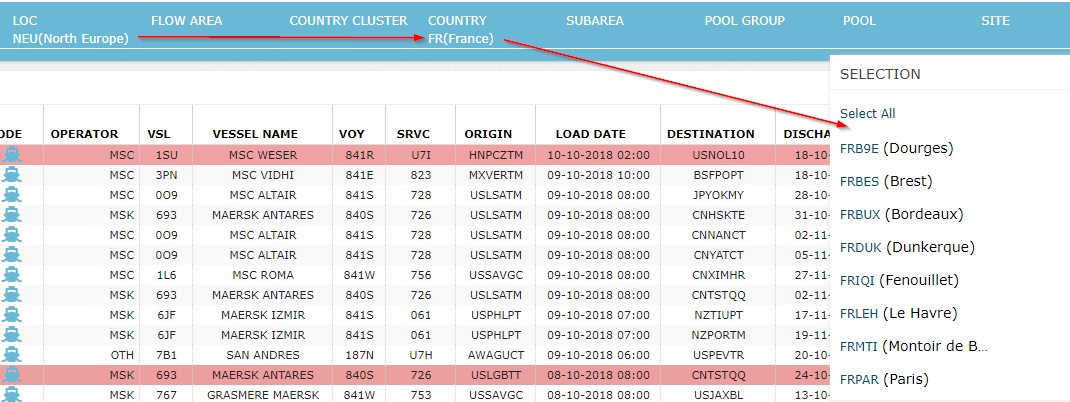Pick FRPAR (Paris) from the selection list
The height and width of the screenshot is (402, 1070).
(884, 379)
